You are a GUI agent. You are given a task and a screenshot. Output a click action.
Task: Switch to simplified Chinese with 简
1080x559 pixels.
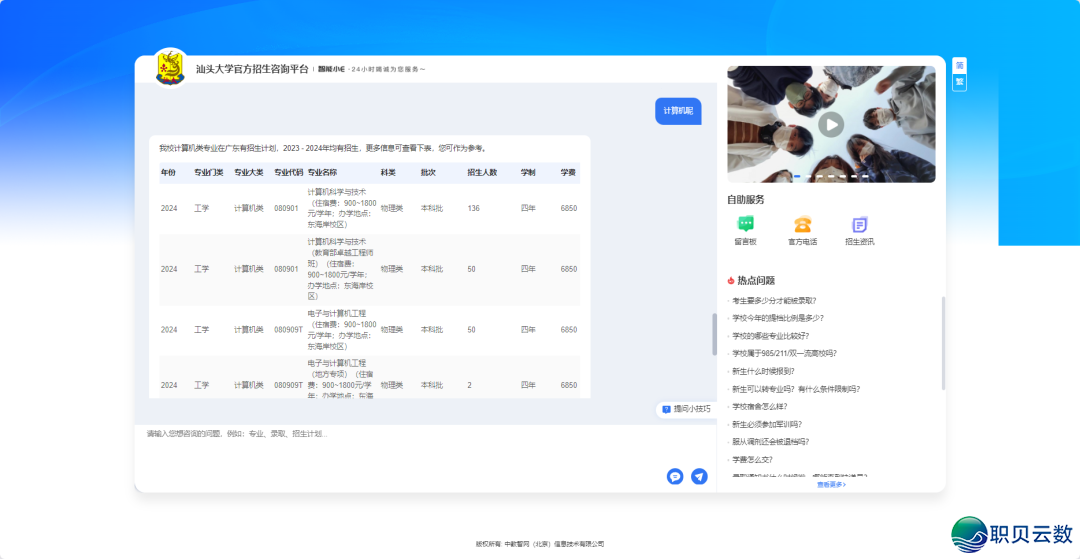pyautogui.click(x=959, y=66)
